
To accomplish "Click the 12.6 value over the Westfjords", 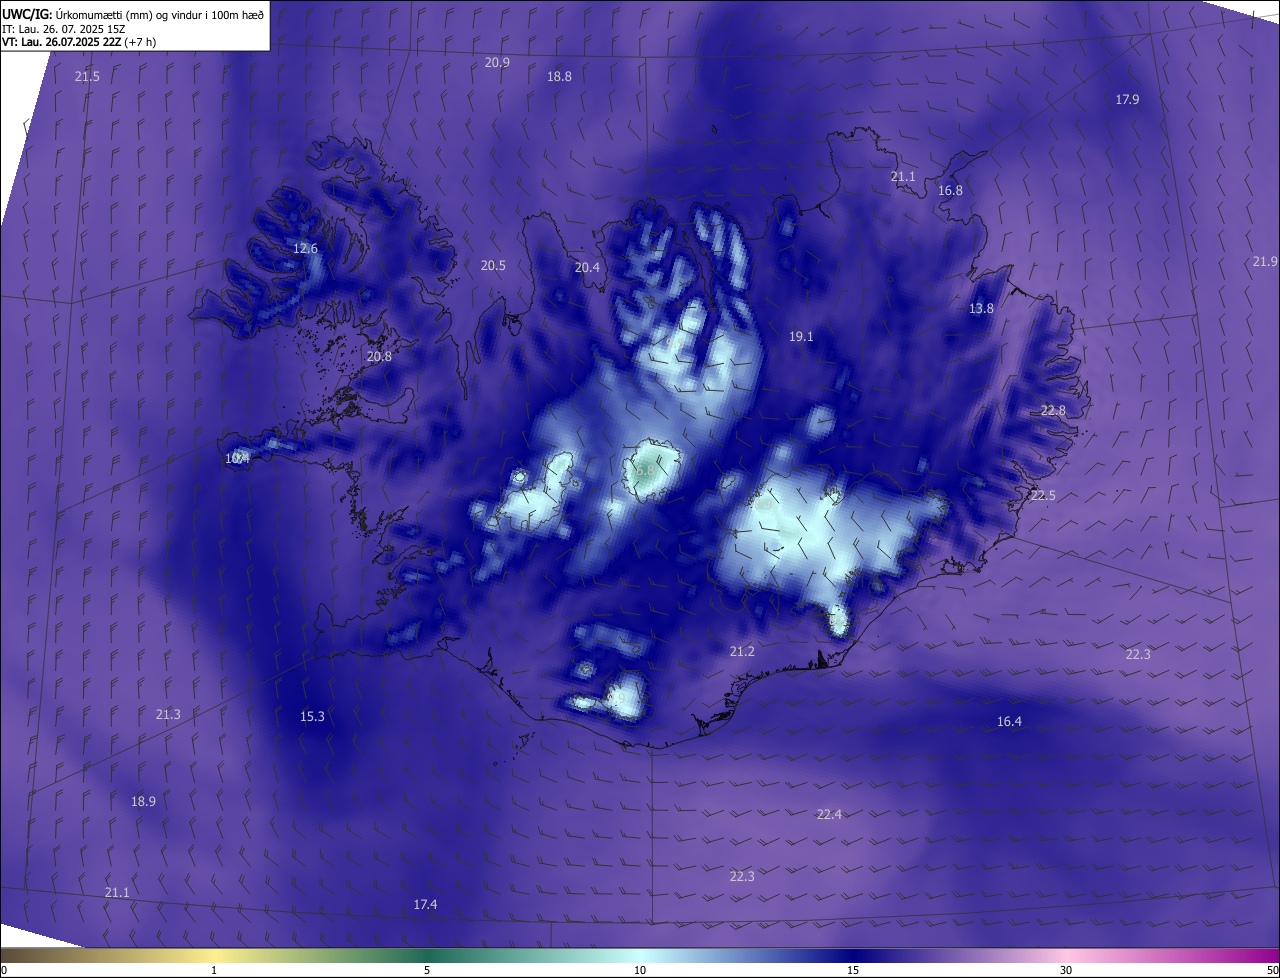I will click(305, 249).
